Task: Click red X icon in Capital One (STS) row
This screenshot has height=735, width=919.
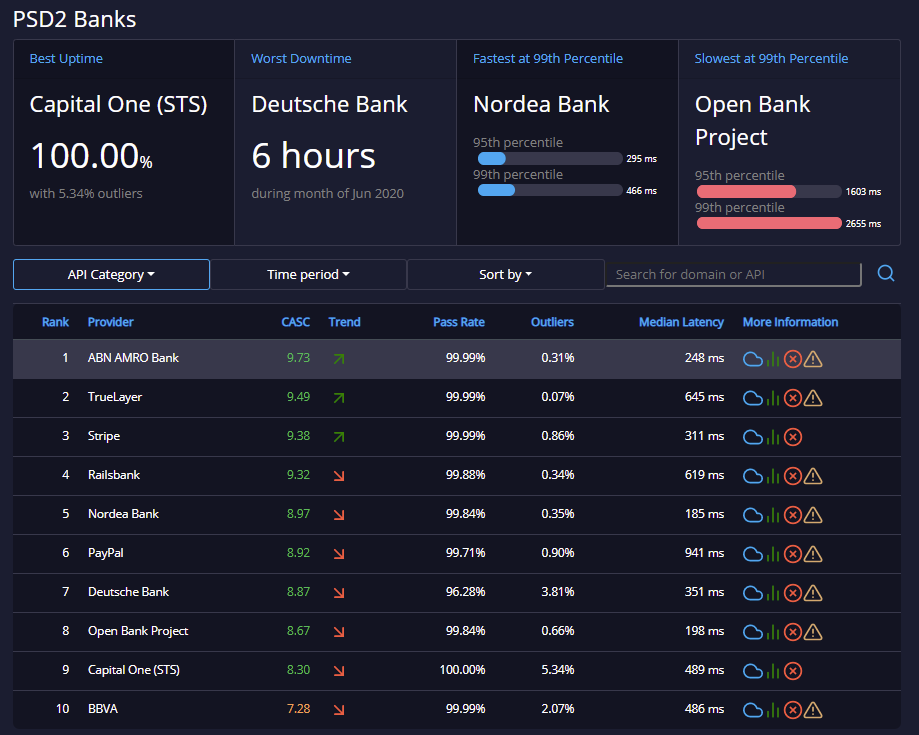Action: [793, 671]
